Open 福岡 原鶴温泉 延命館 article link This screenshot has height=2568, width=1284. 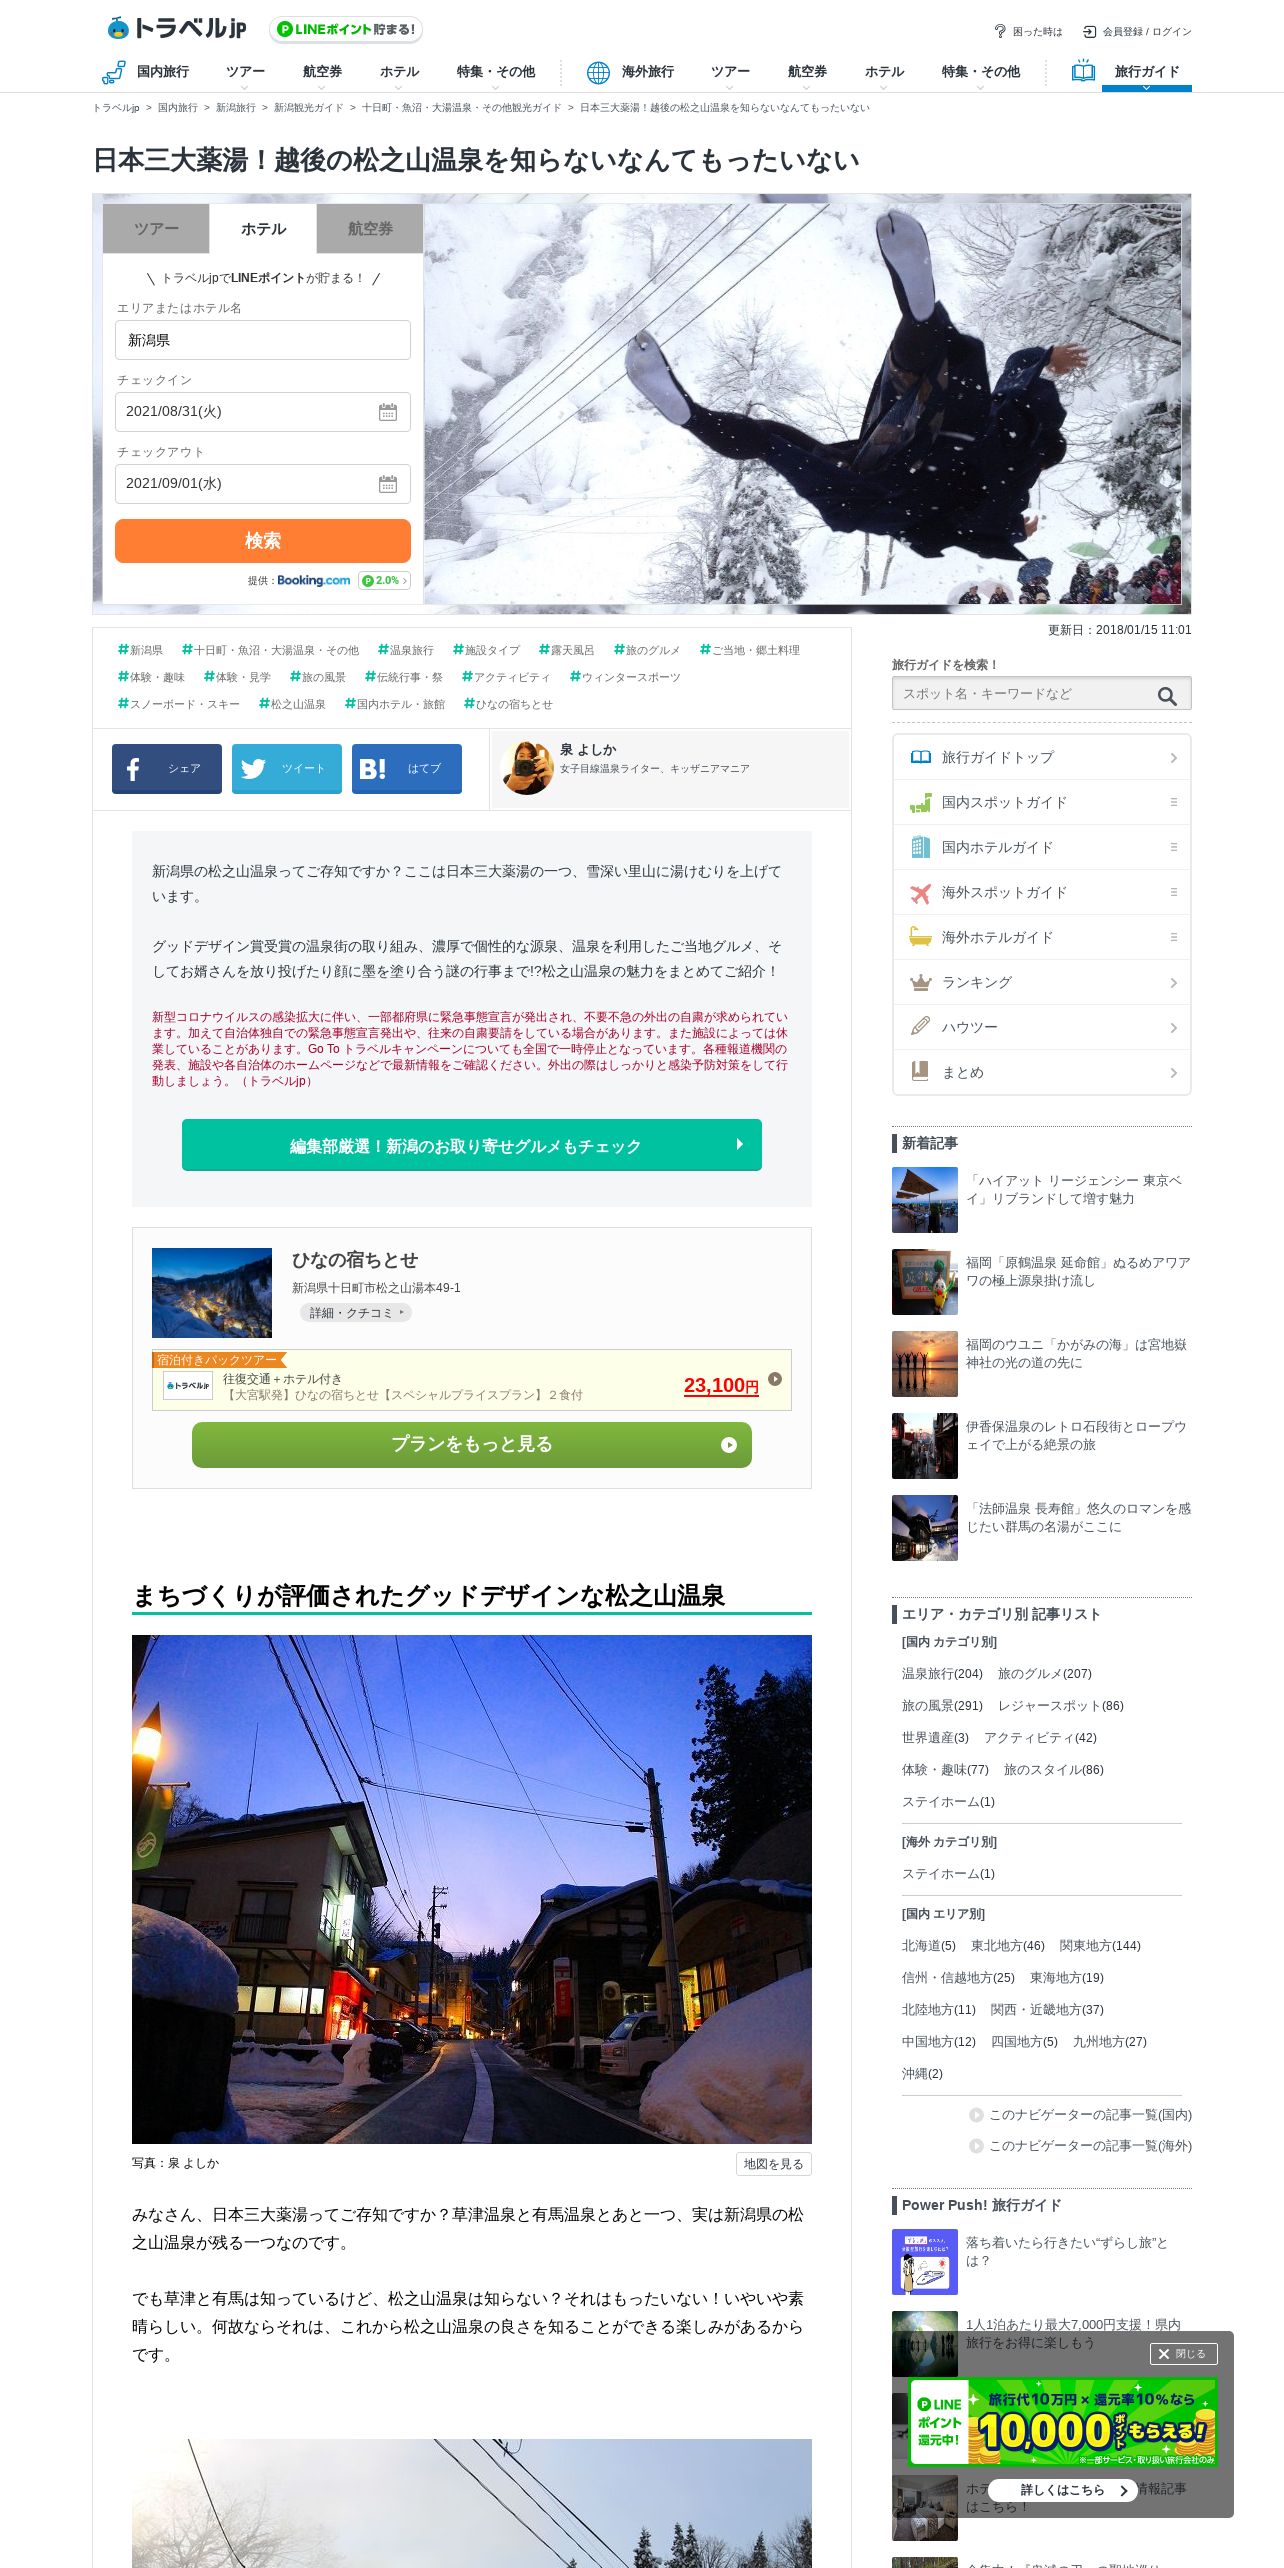click(1078, 1272)
